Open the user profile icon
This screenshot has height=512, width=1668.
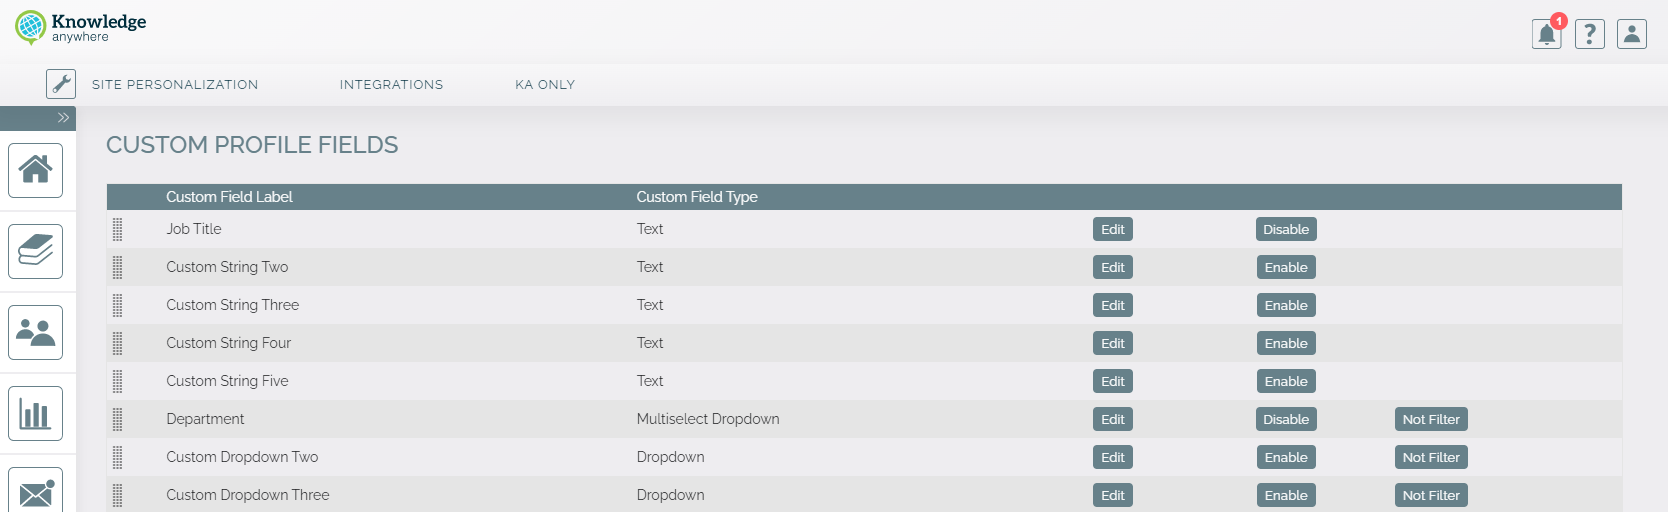click(1631, 35)
